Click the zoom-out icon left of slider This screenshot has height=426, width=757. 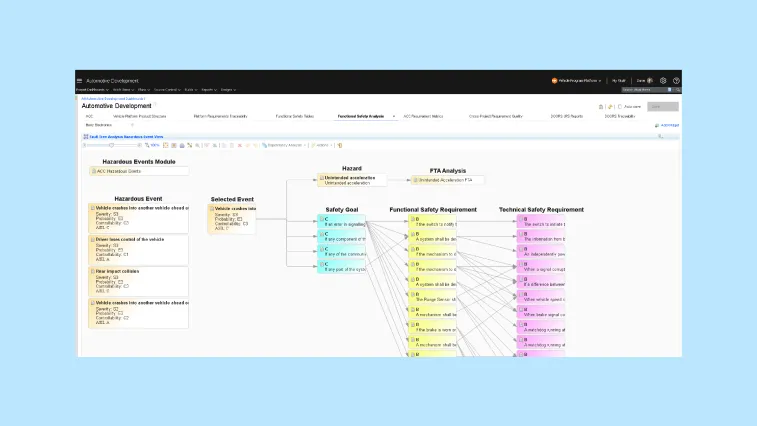tap(84, 145)
